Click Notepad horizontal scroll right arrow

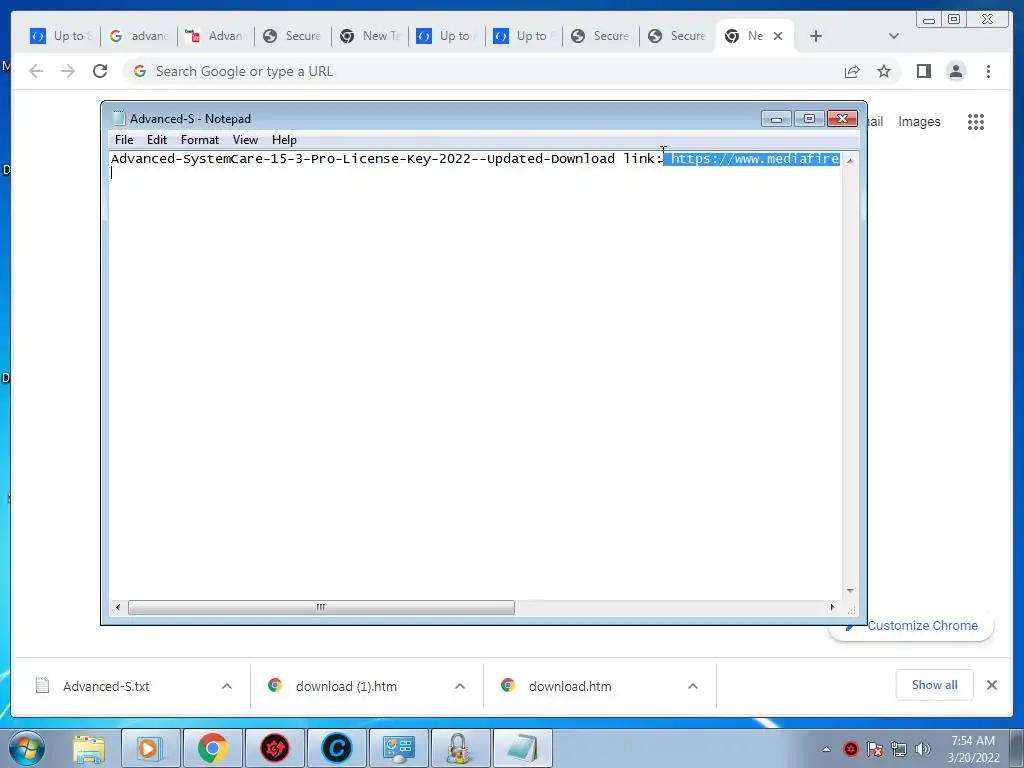click(832, 607)
